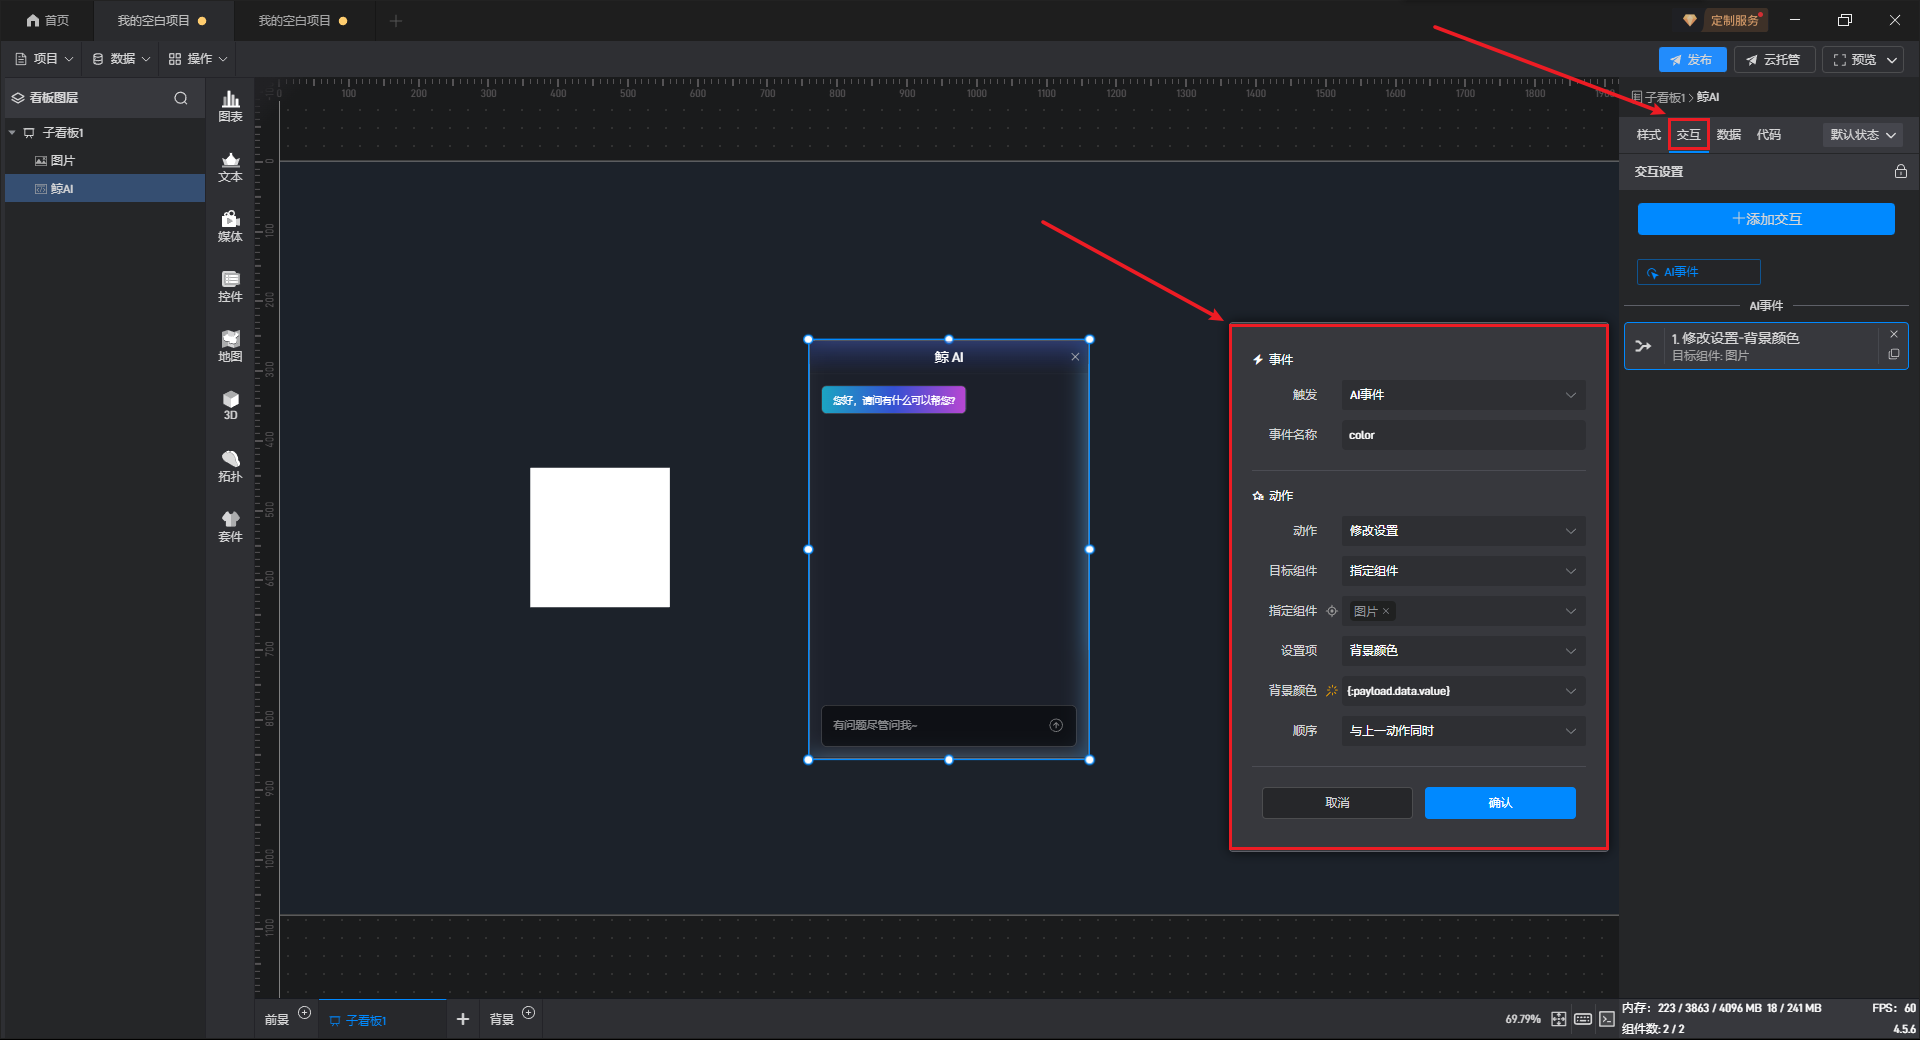
Task: Click the 确认 confirm button
Action: point(1499,803)
